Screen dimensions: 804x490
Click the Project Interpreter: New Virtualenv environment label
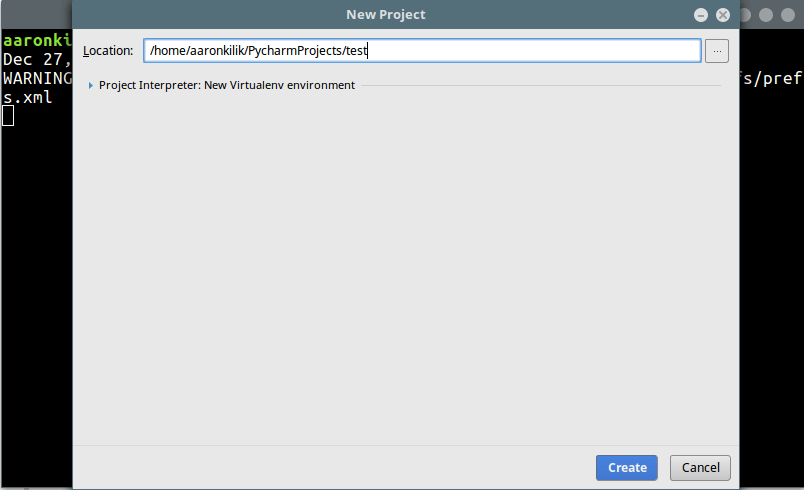pos(227,86)
